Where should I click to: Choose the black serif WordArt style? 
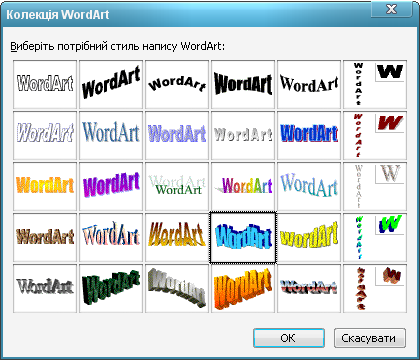309,84
